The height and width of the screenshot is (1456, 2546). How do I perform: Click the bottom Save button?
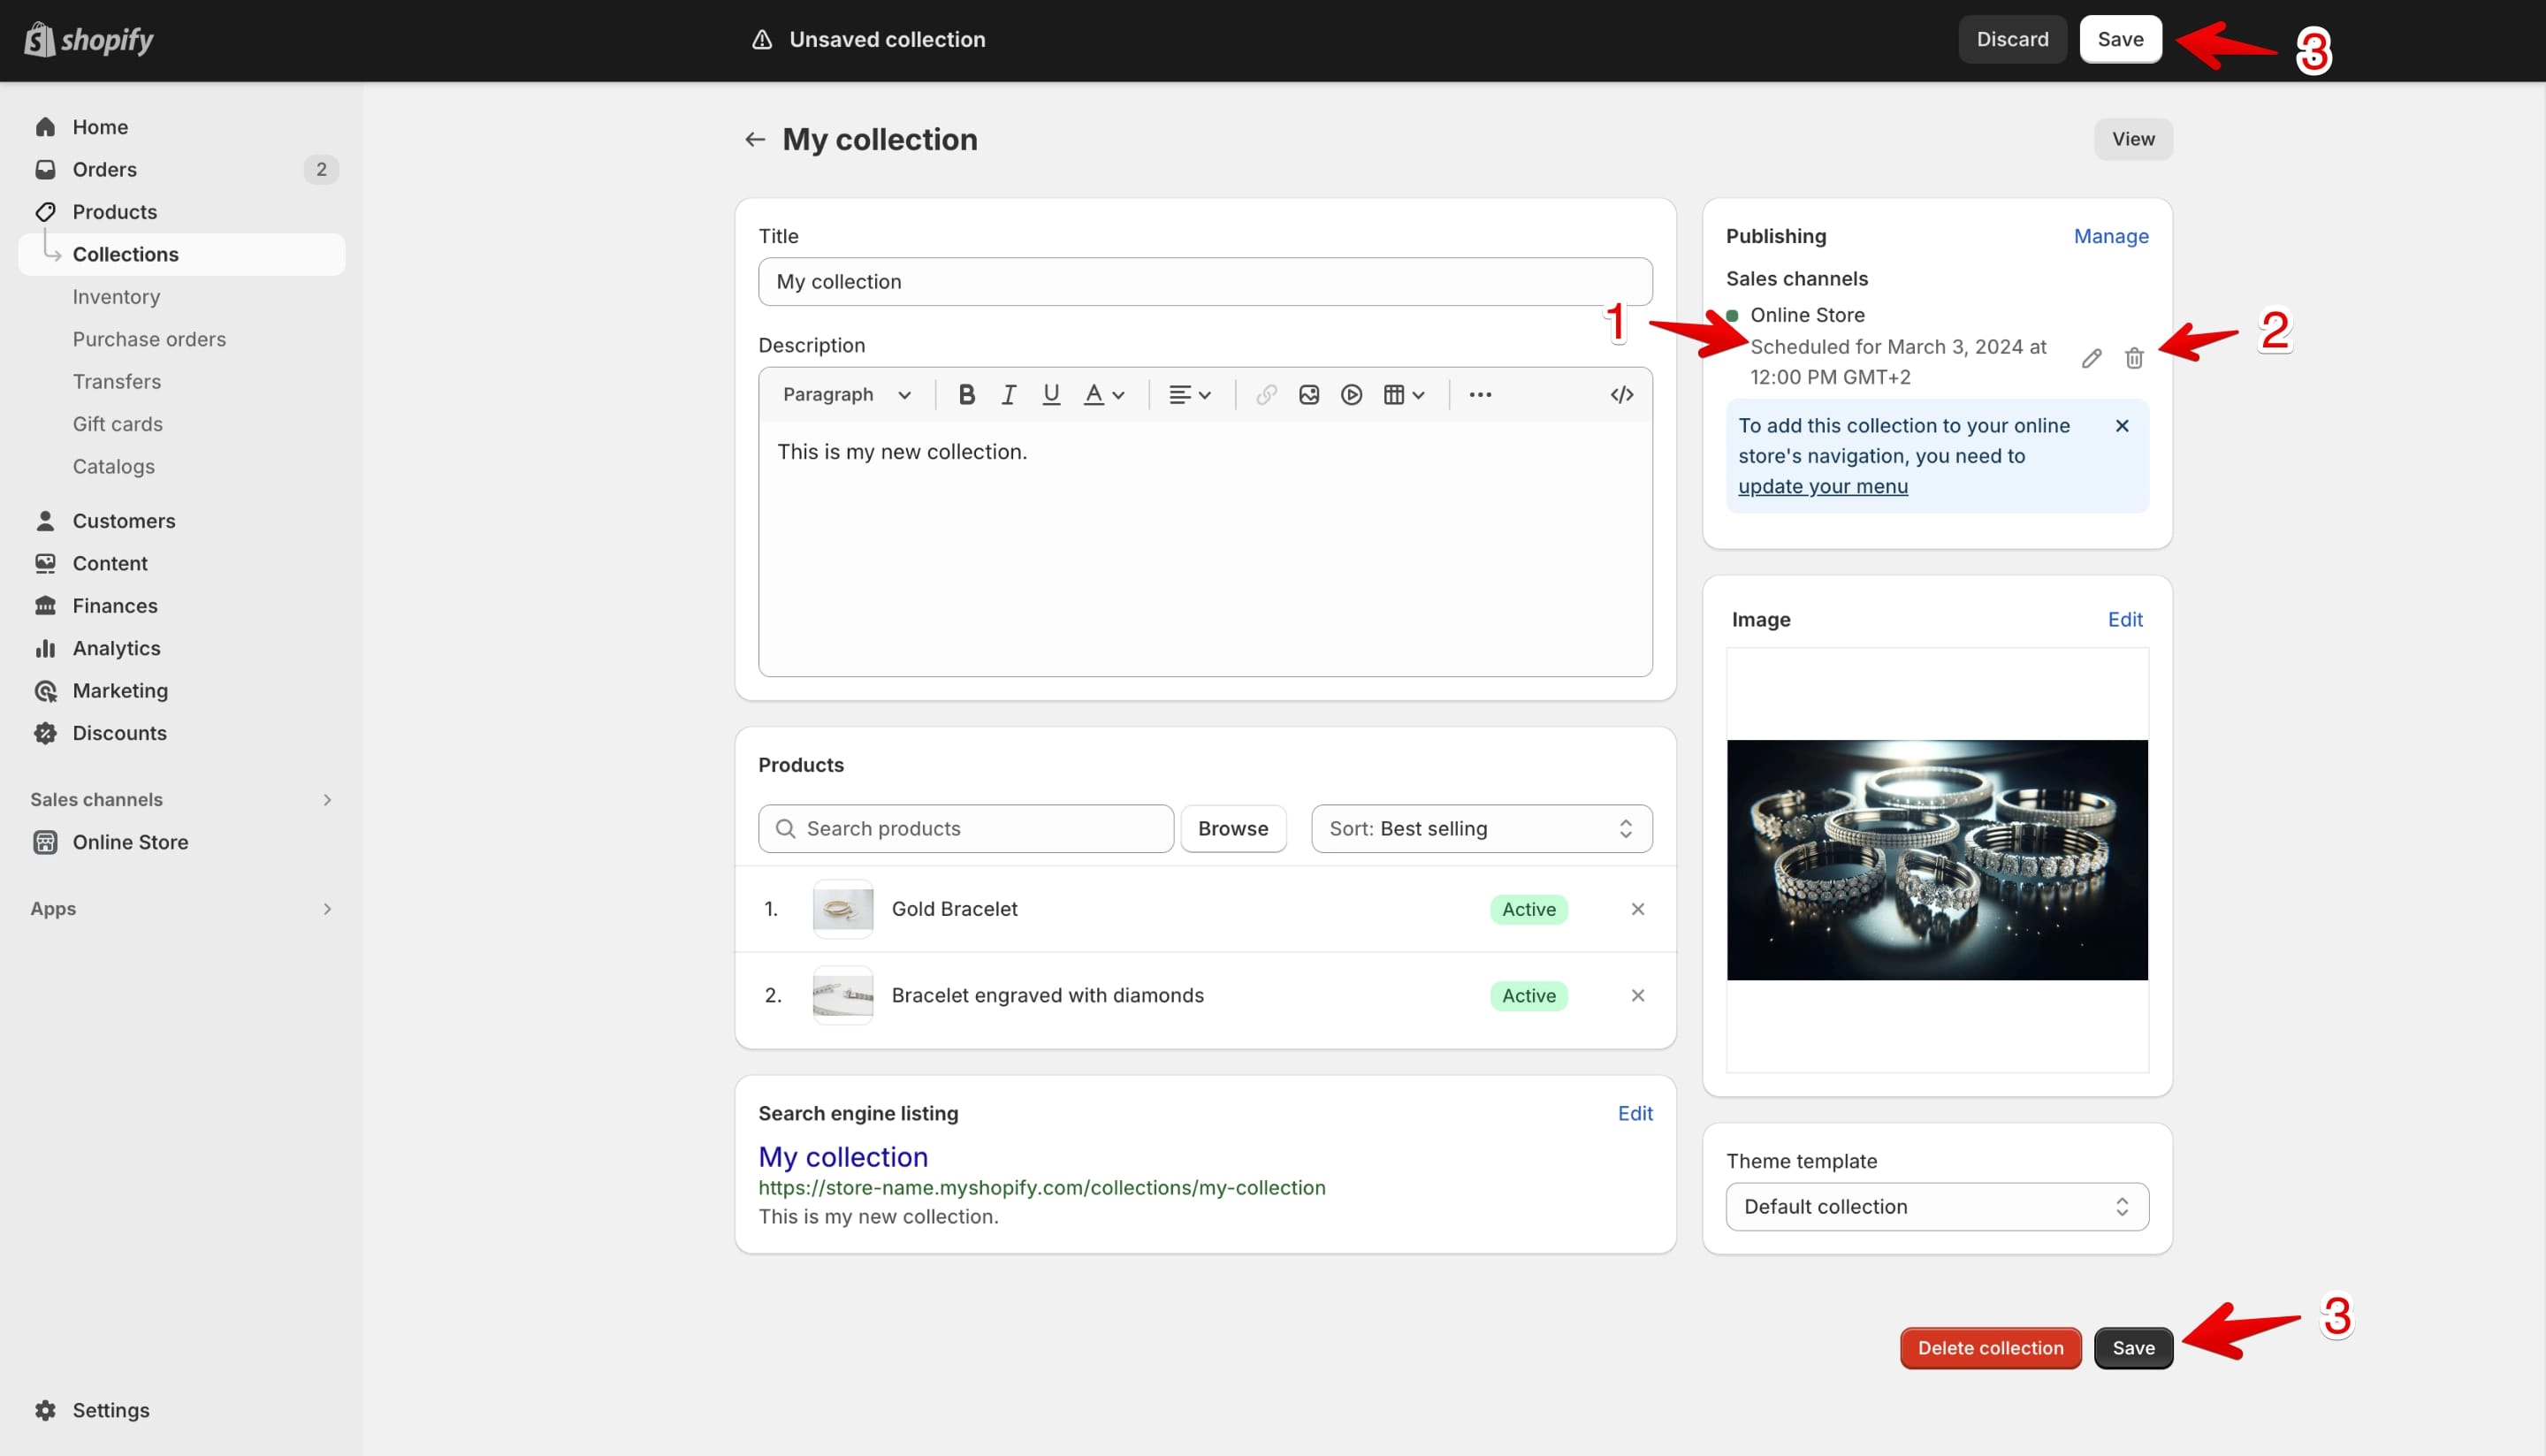(2133, 1348)
